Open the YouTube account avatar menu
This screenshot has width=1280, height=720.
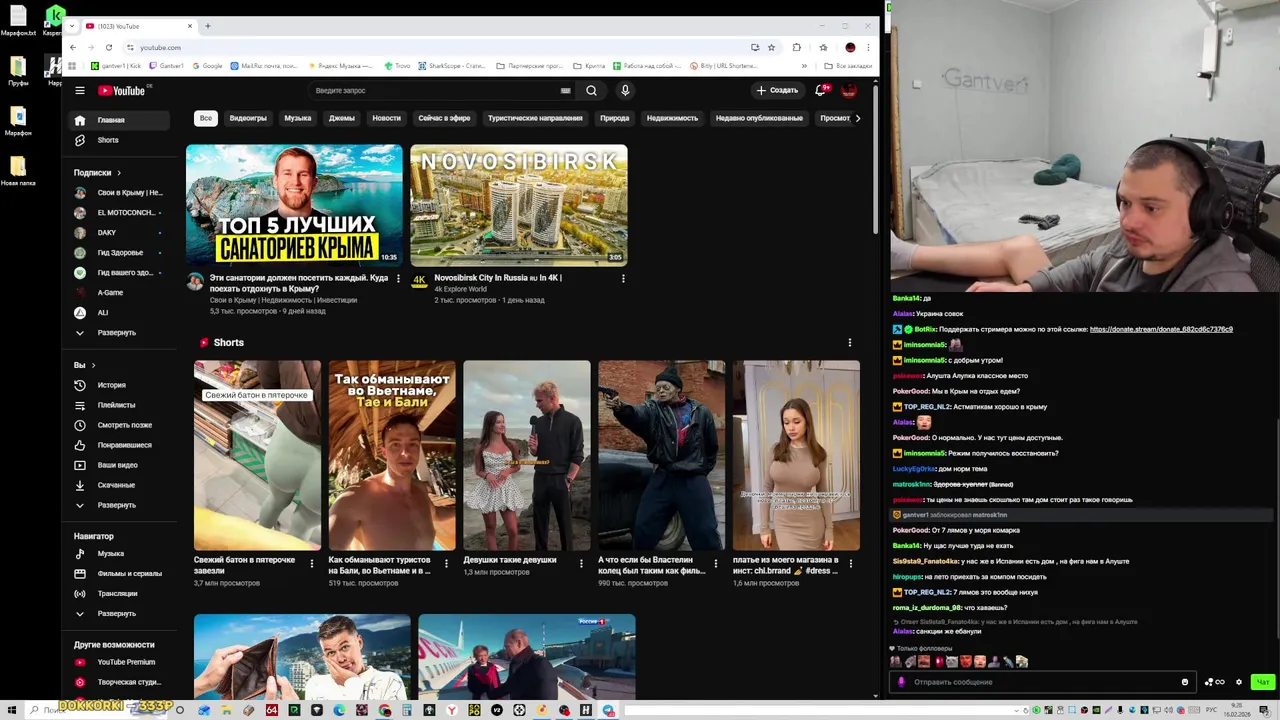tap(849, 90)
